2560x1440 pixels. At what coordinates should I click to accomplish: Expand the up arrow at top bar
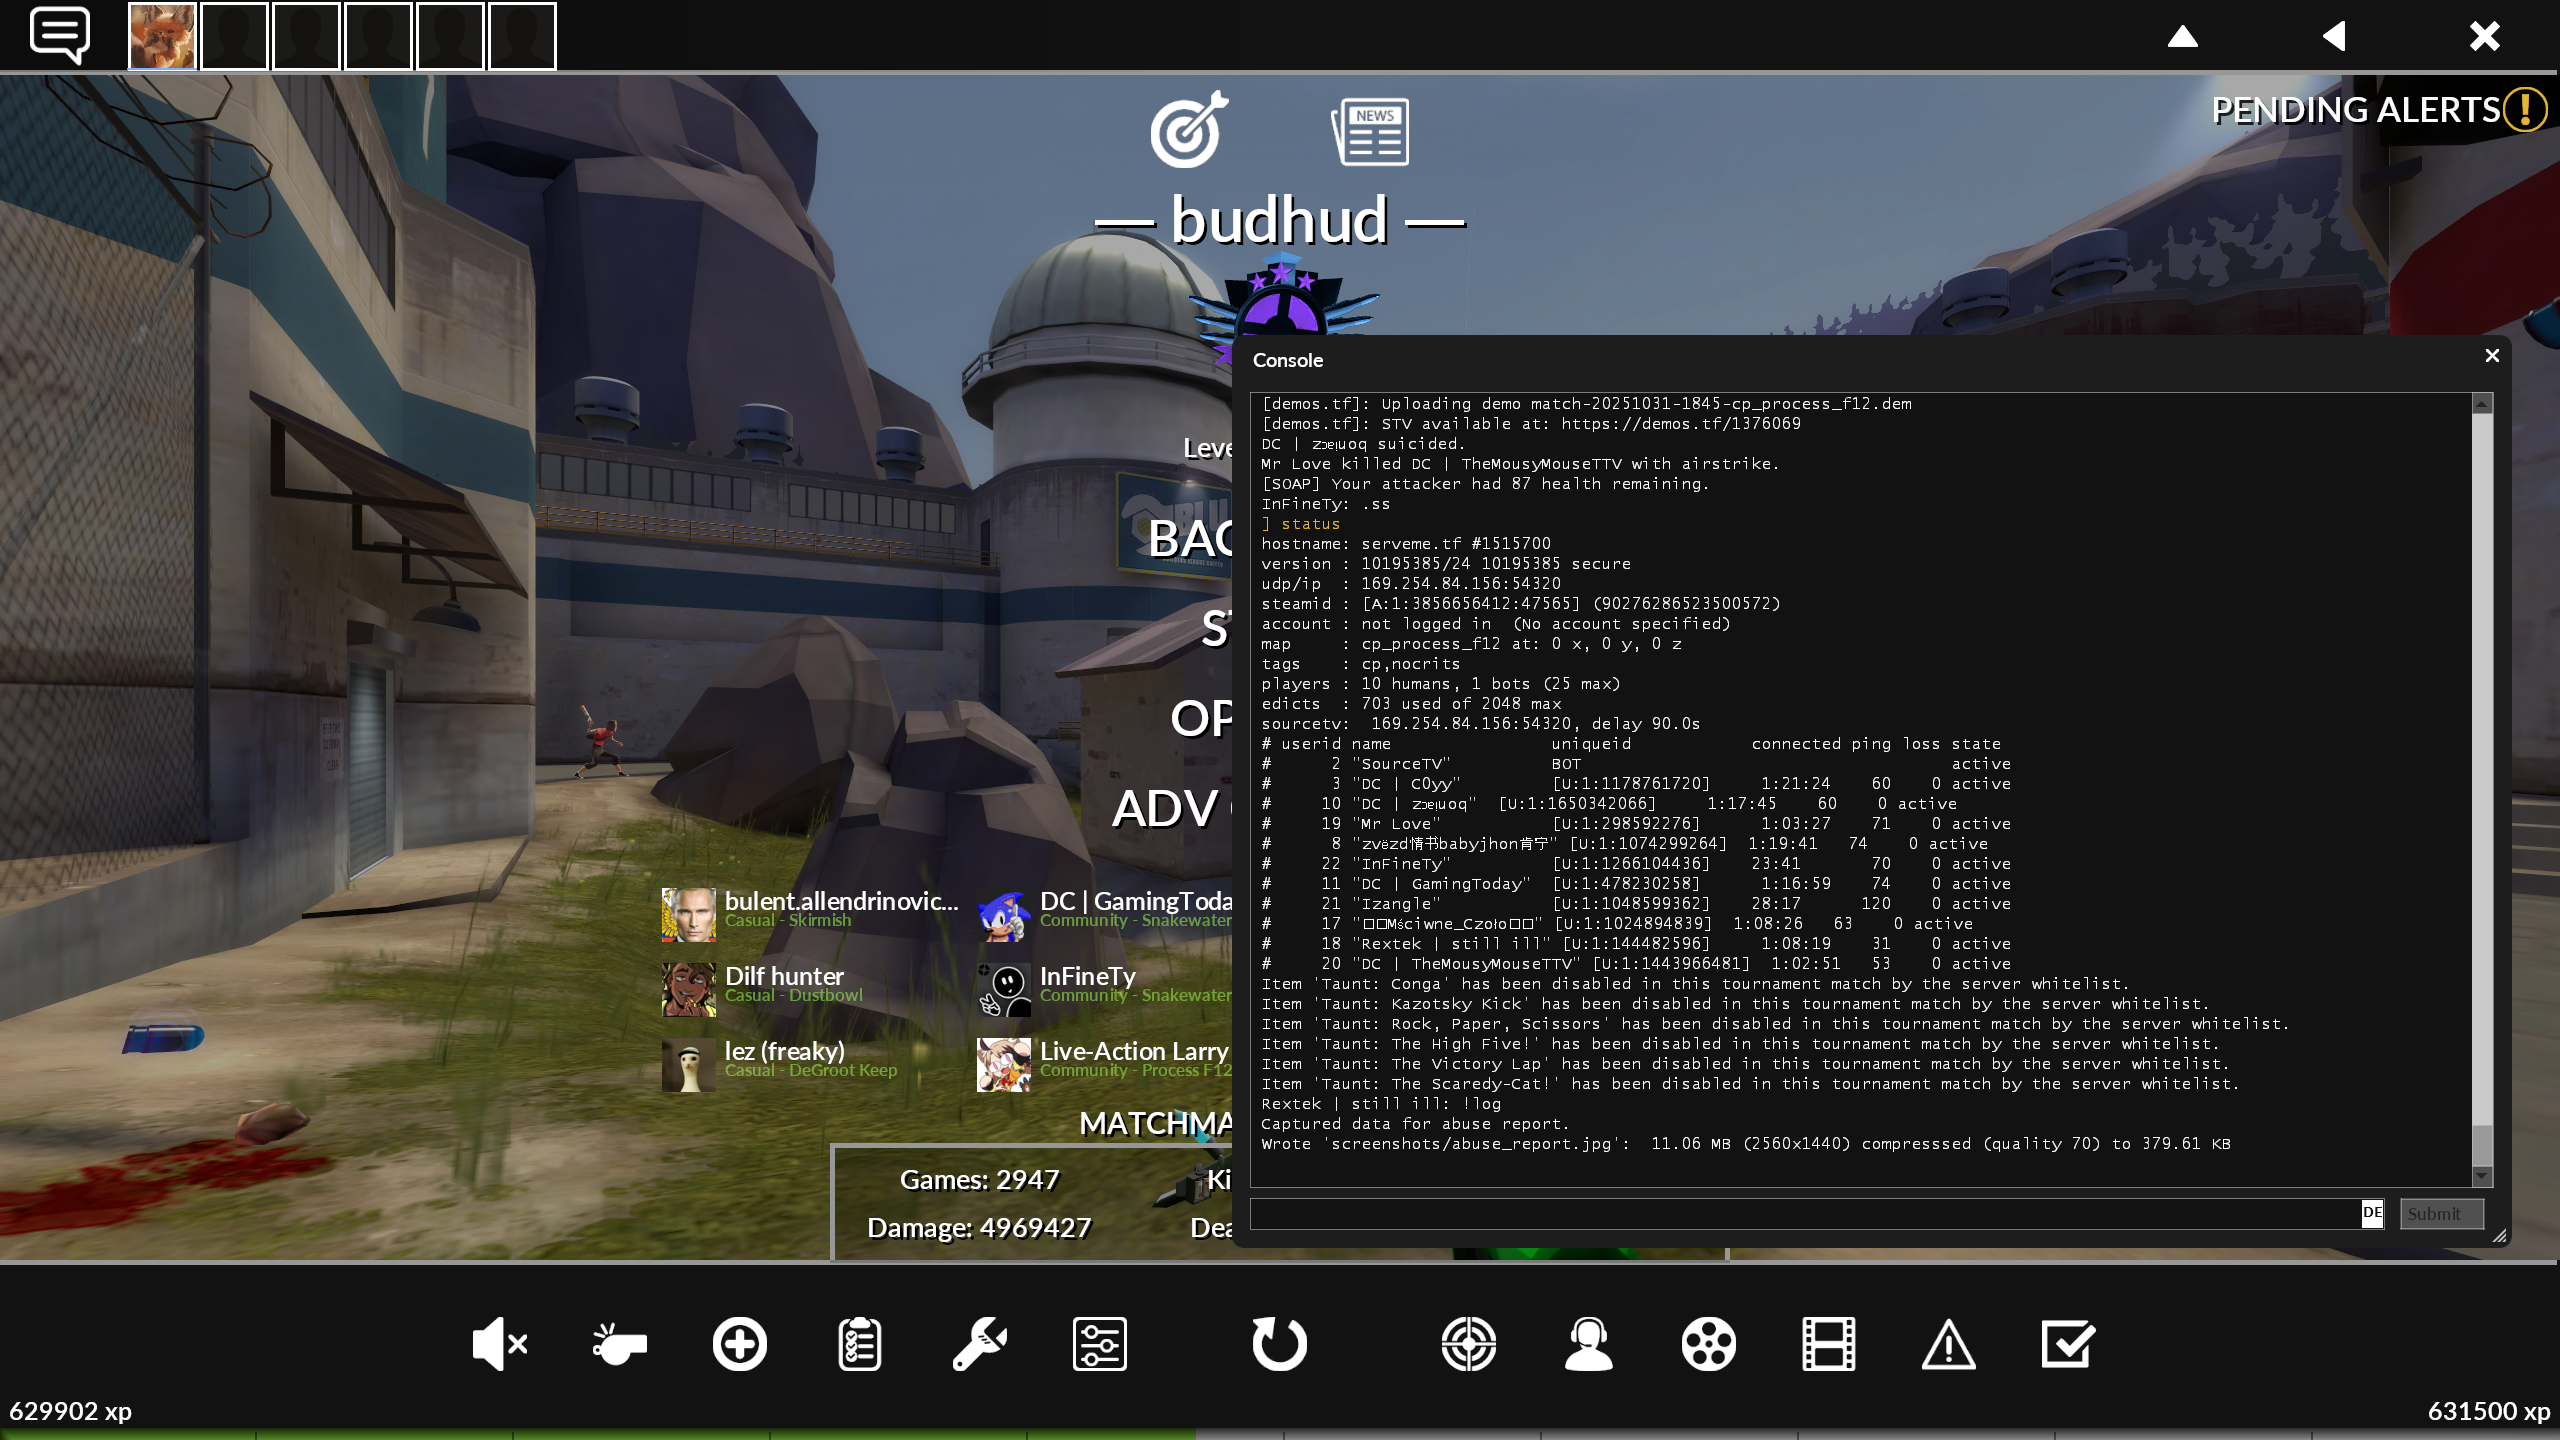pyautogui.click(x=2182, y=37)
